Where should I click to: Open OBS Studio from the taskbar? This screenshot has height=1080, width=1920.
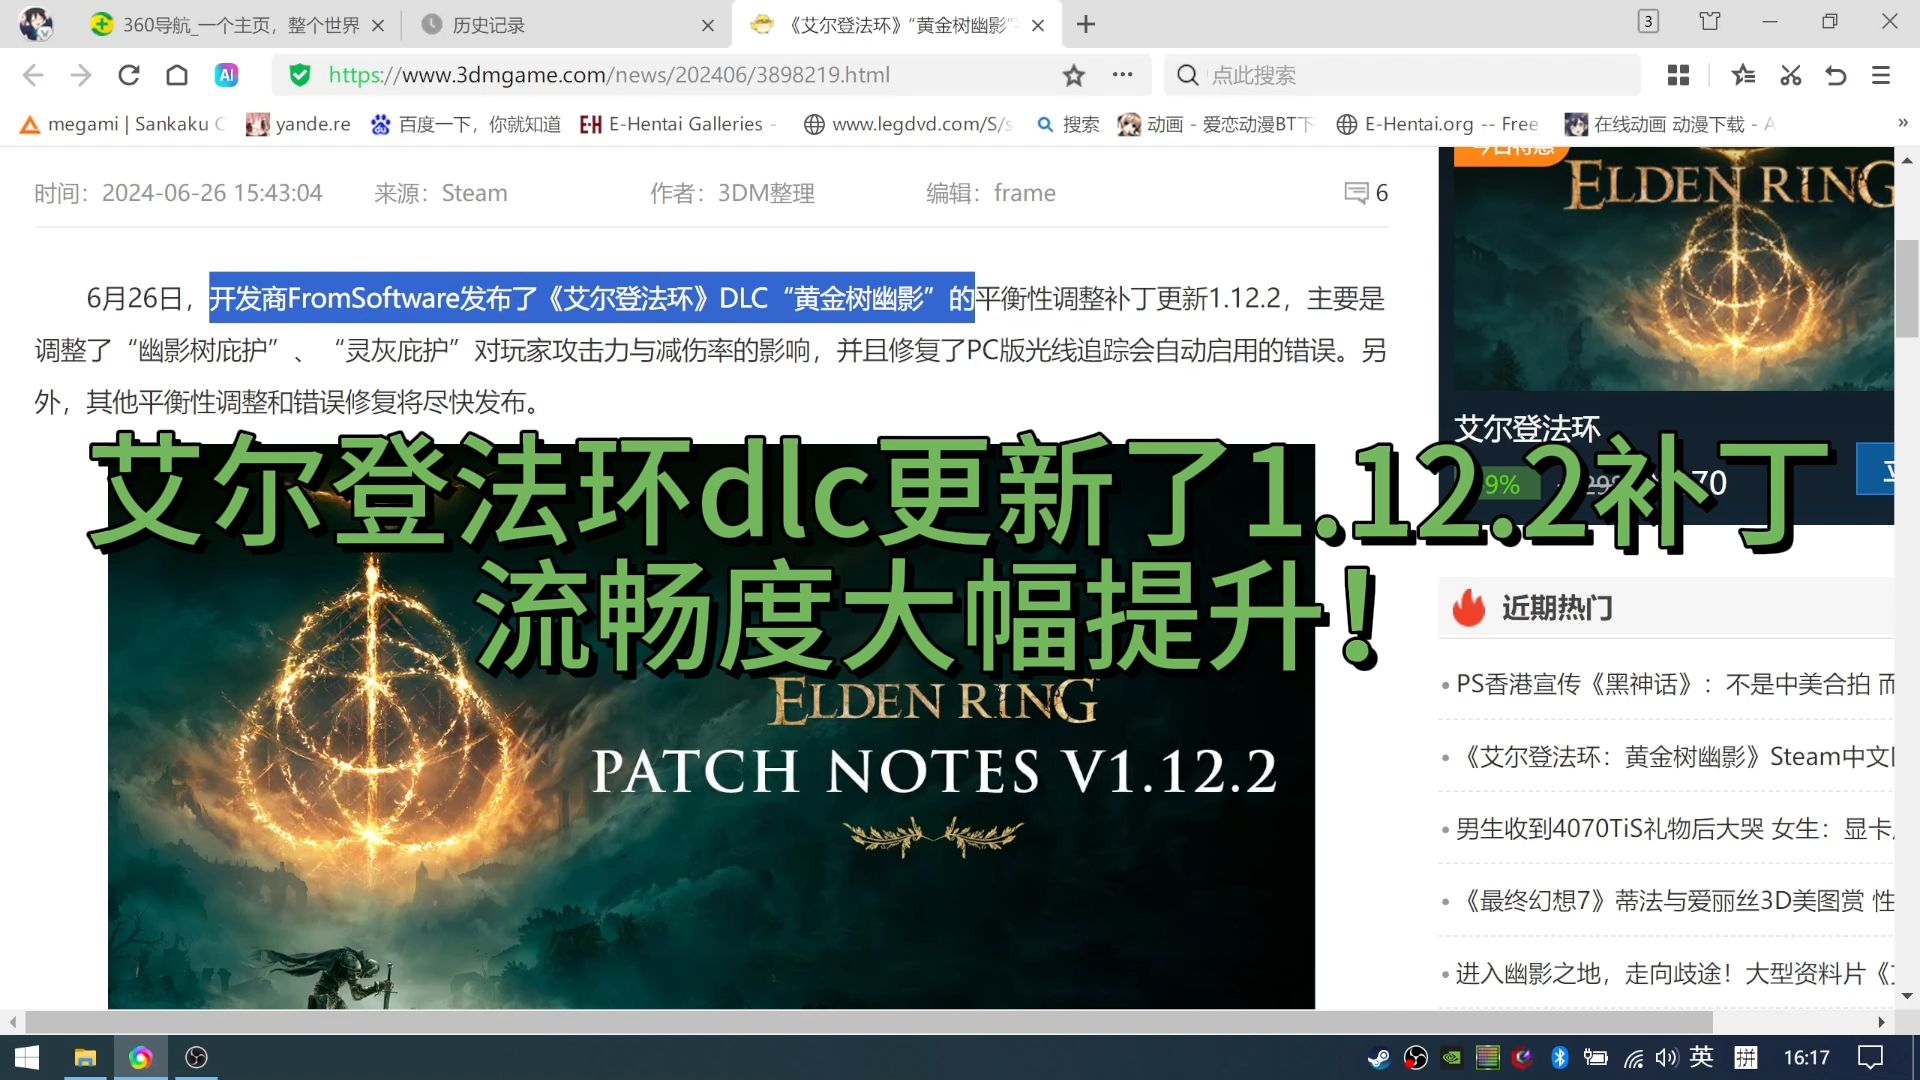coord(197,1057)
